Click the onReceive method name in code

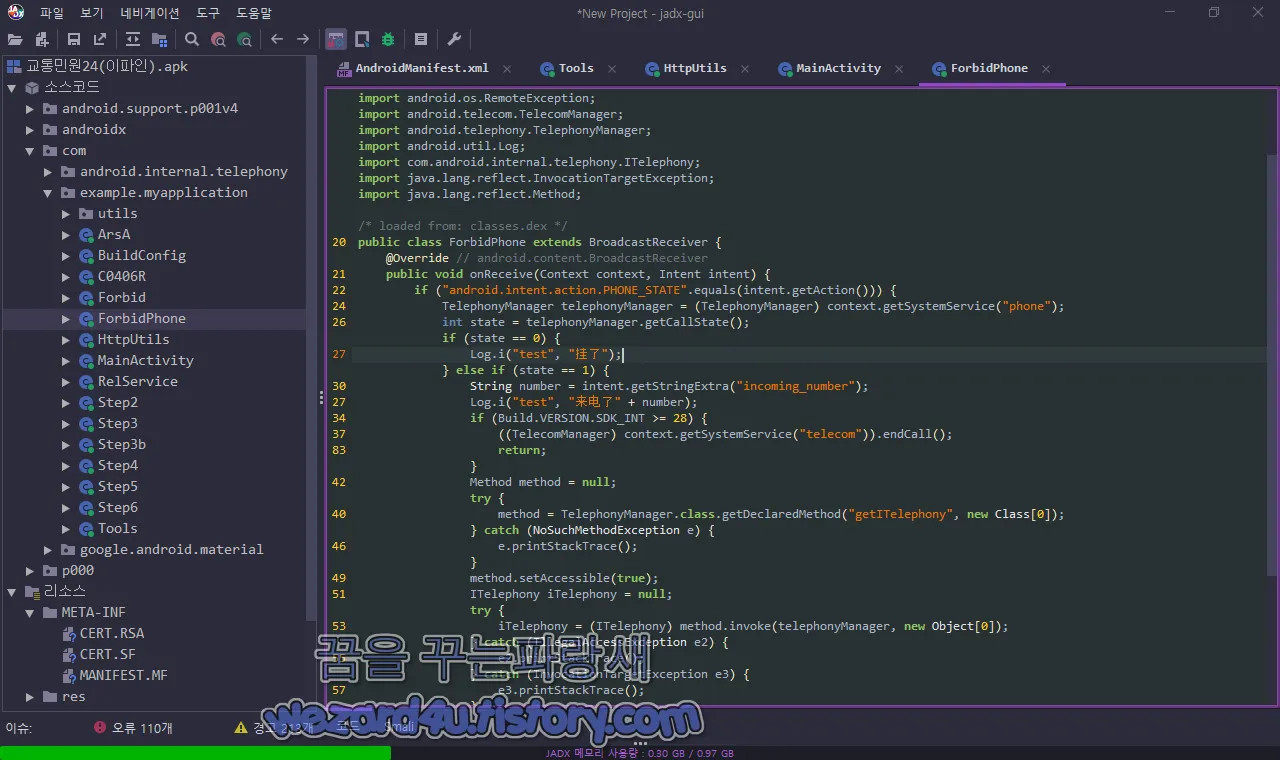tap(500, 274)
